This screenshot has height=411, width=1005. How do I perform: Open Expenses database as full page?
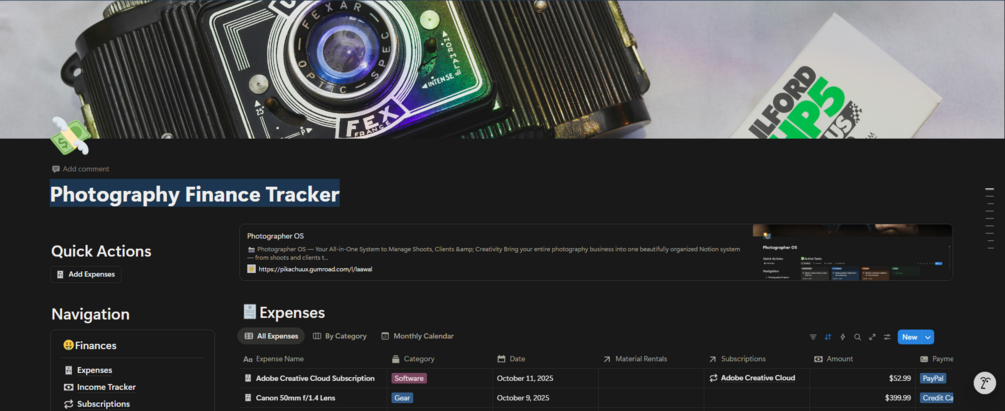coord(872,337)
